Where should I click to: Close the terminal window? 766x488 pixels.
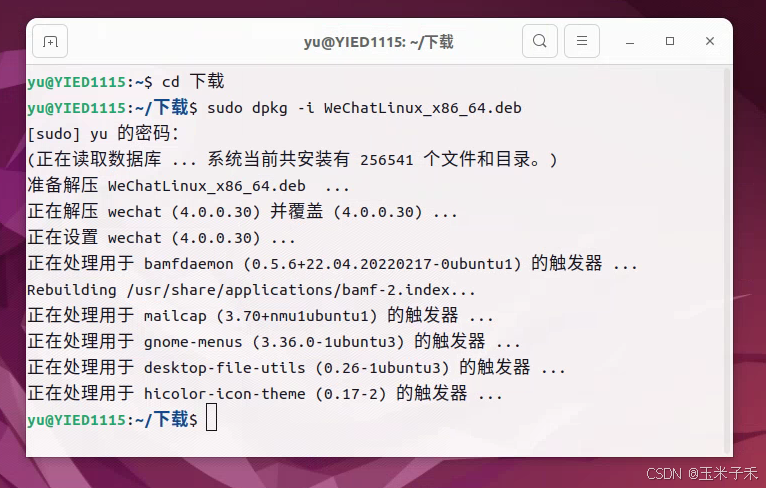710,42
